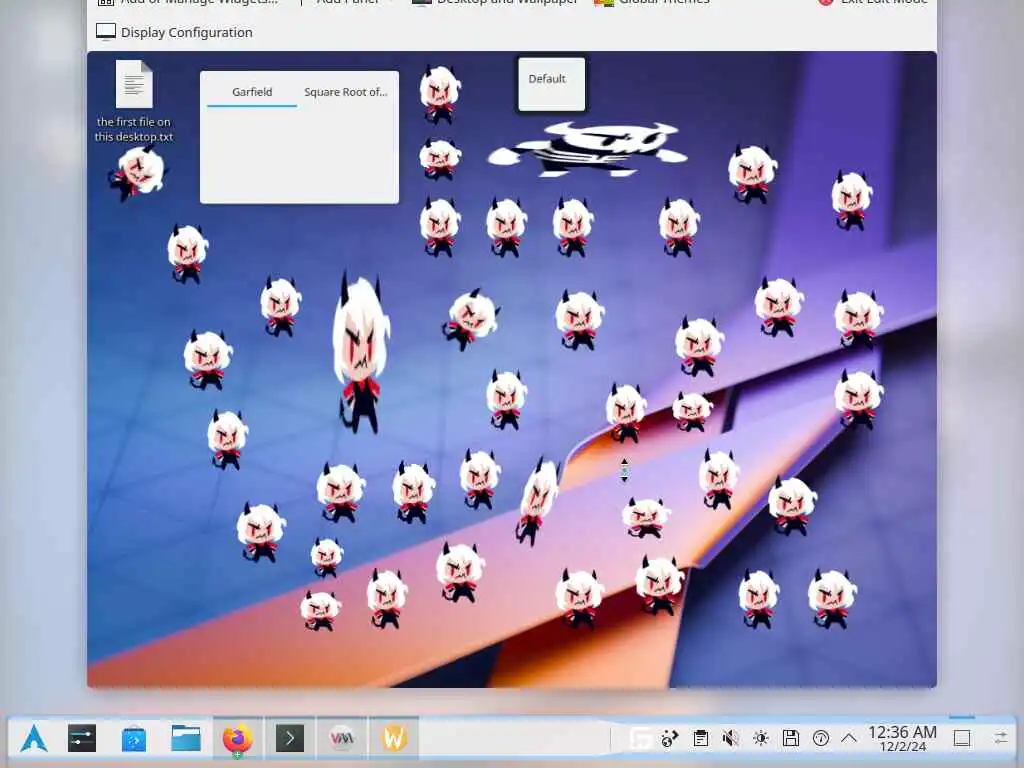
Task: Switch to the 'Square Root of...' tab
Action: (x=345, y=92)
